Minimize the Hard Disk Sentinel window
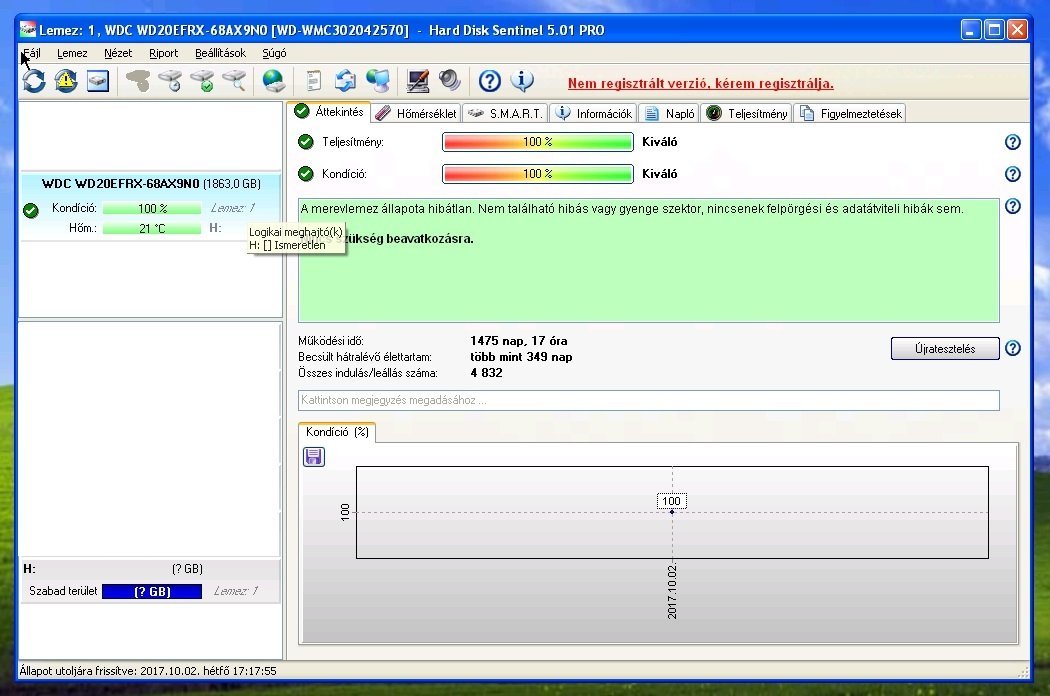Screen dimensions: 1050x696 pos(971,29)
